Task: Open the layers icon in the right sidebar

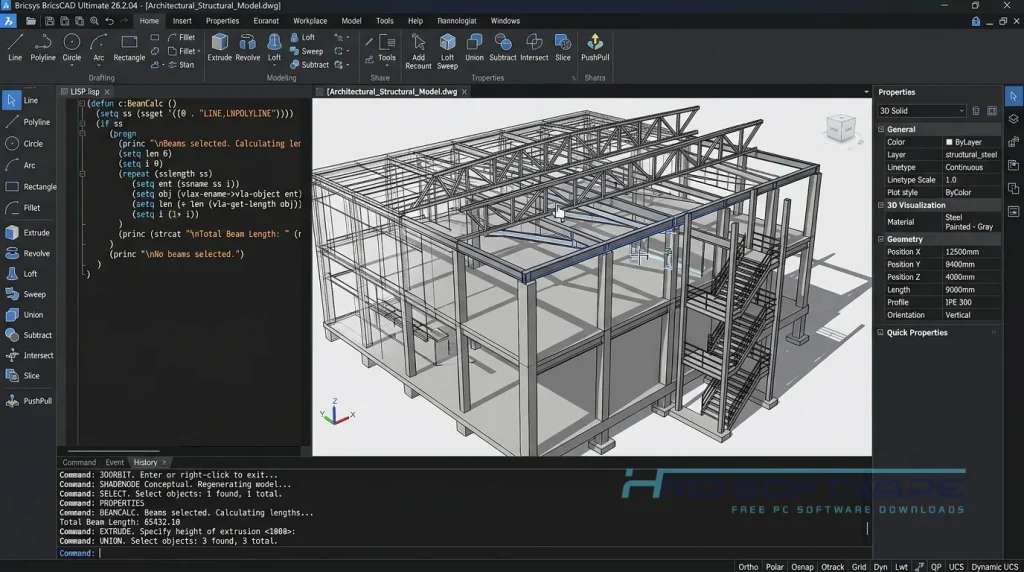Action: click(1014, 119)
